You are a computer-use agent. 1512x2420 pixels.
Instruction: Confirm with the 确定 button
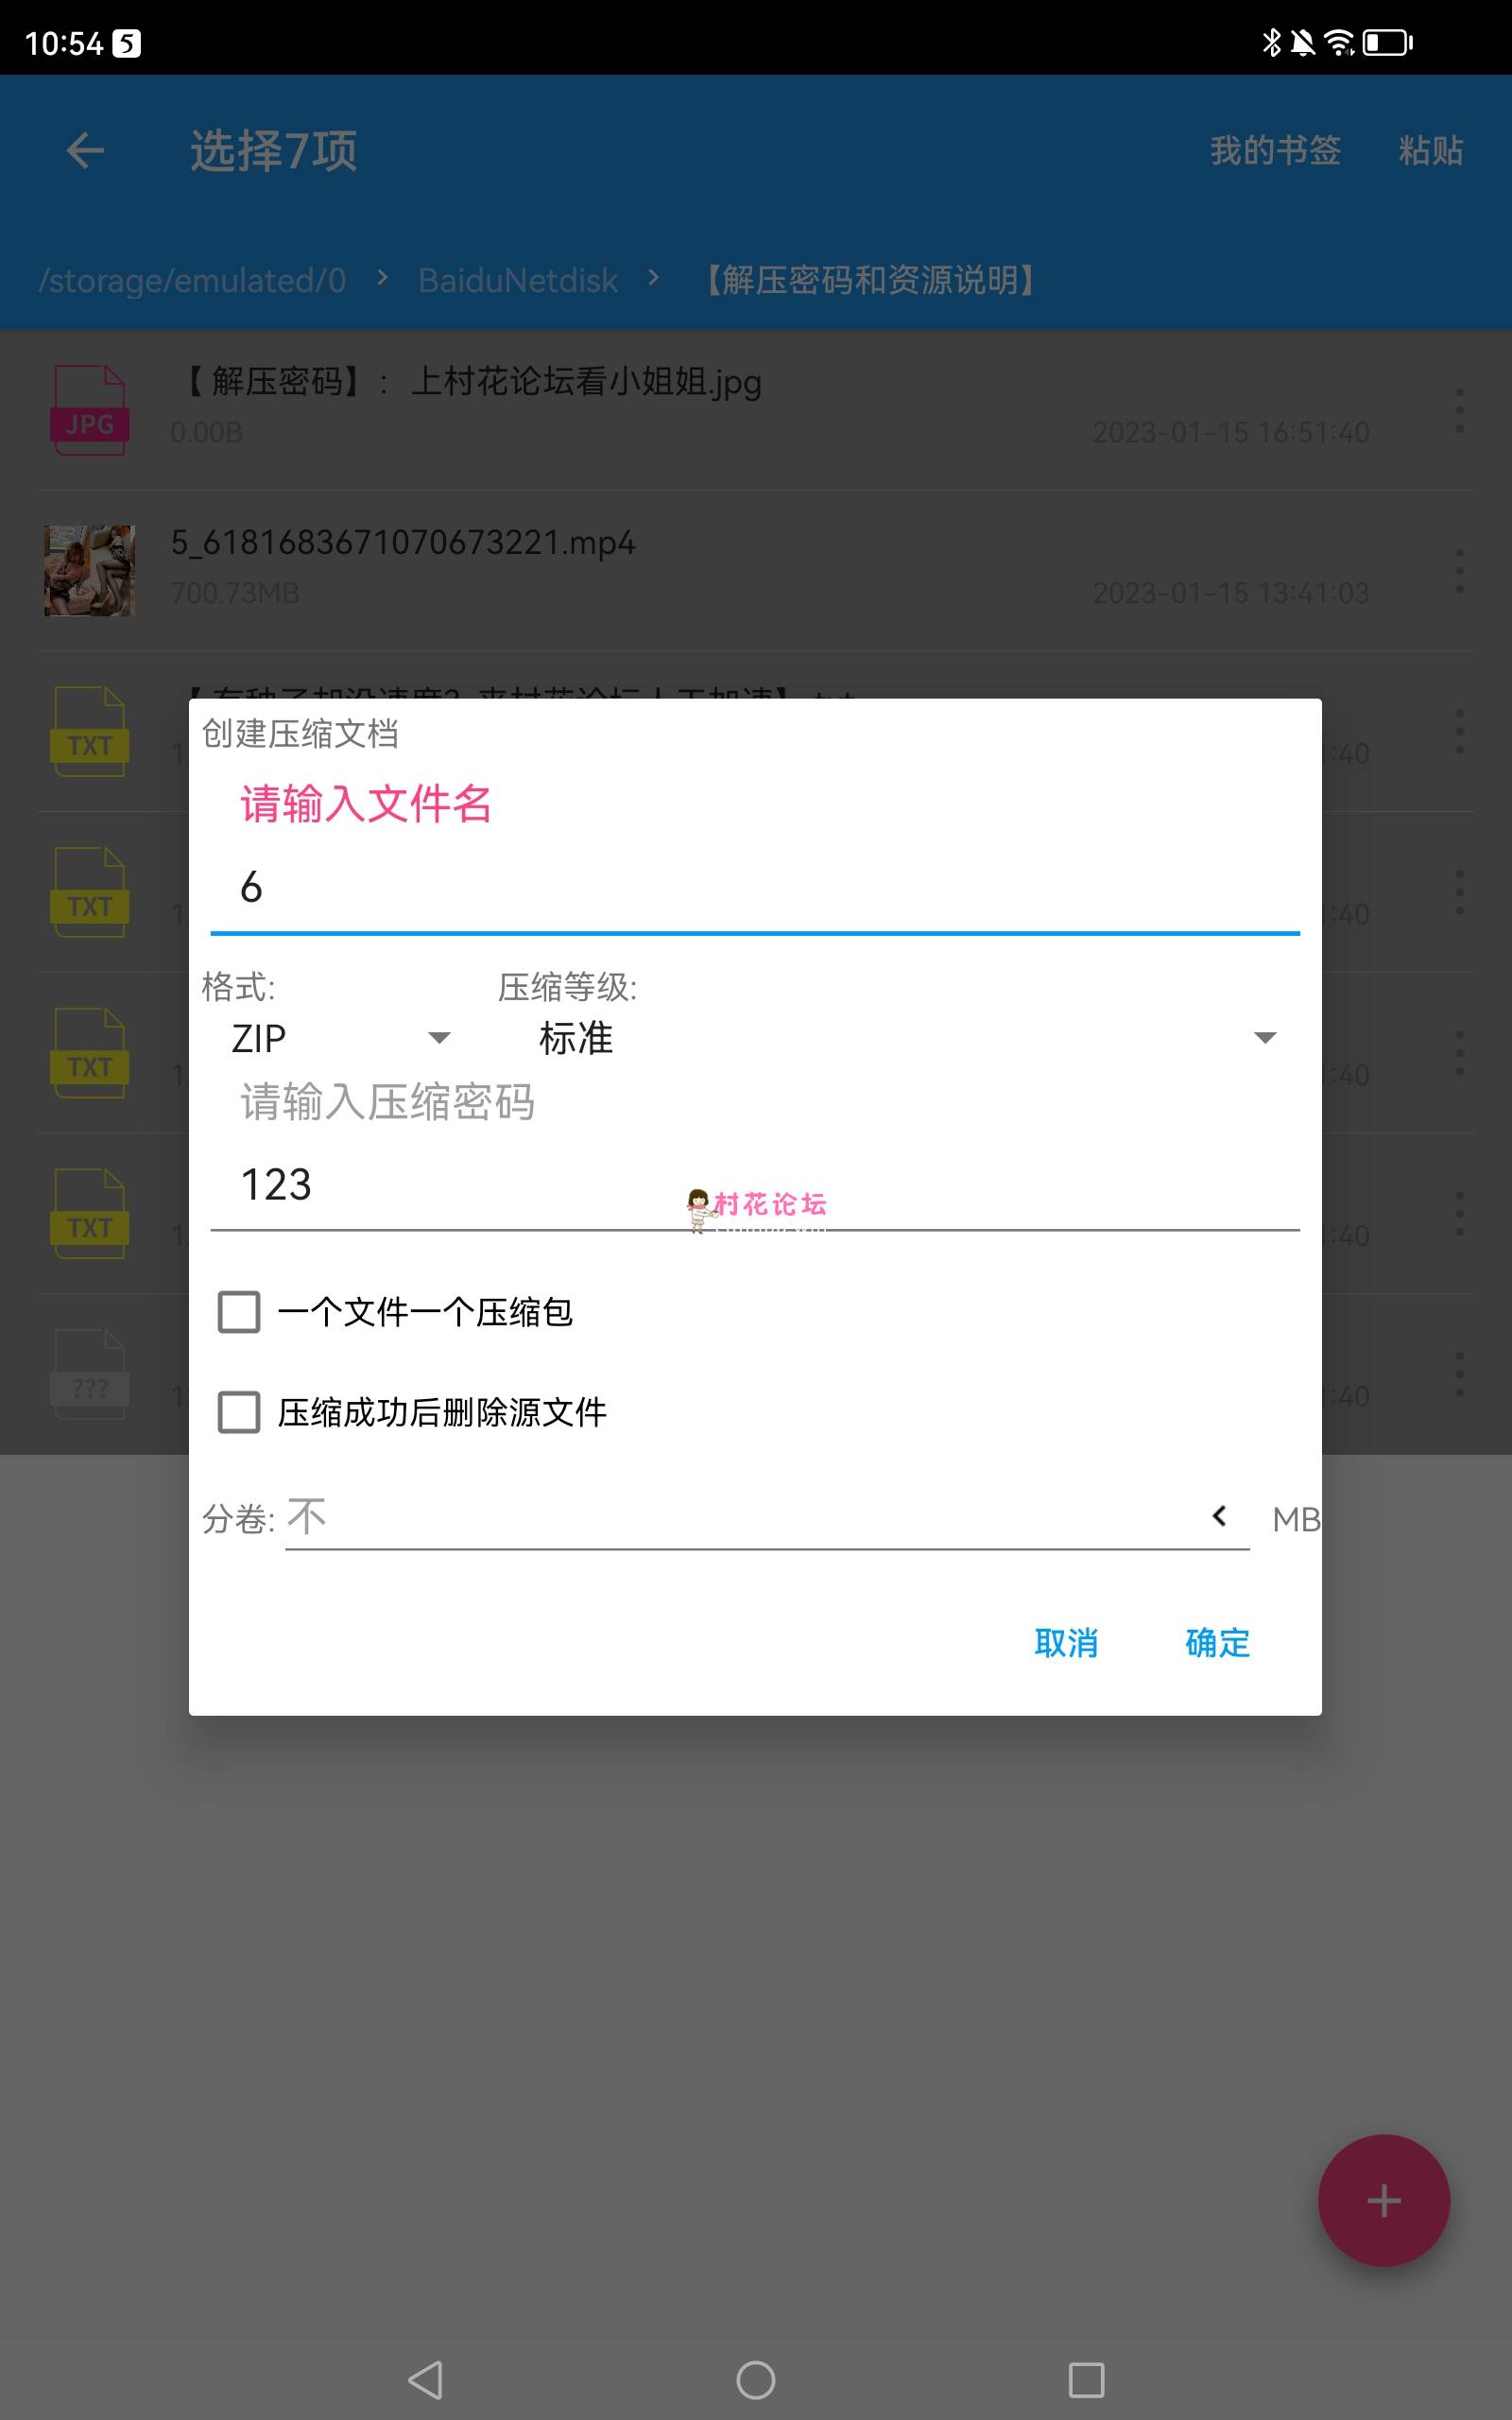point(1217,1642)
